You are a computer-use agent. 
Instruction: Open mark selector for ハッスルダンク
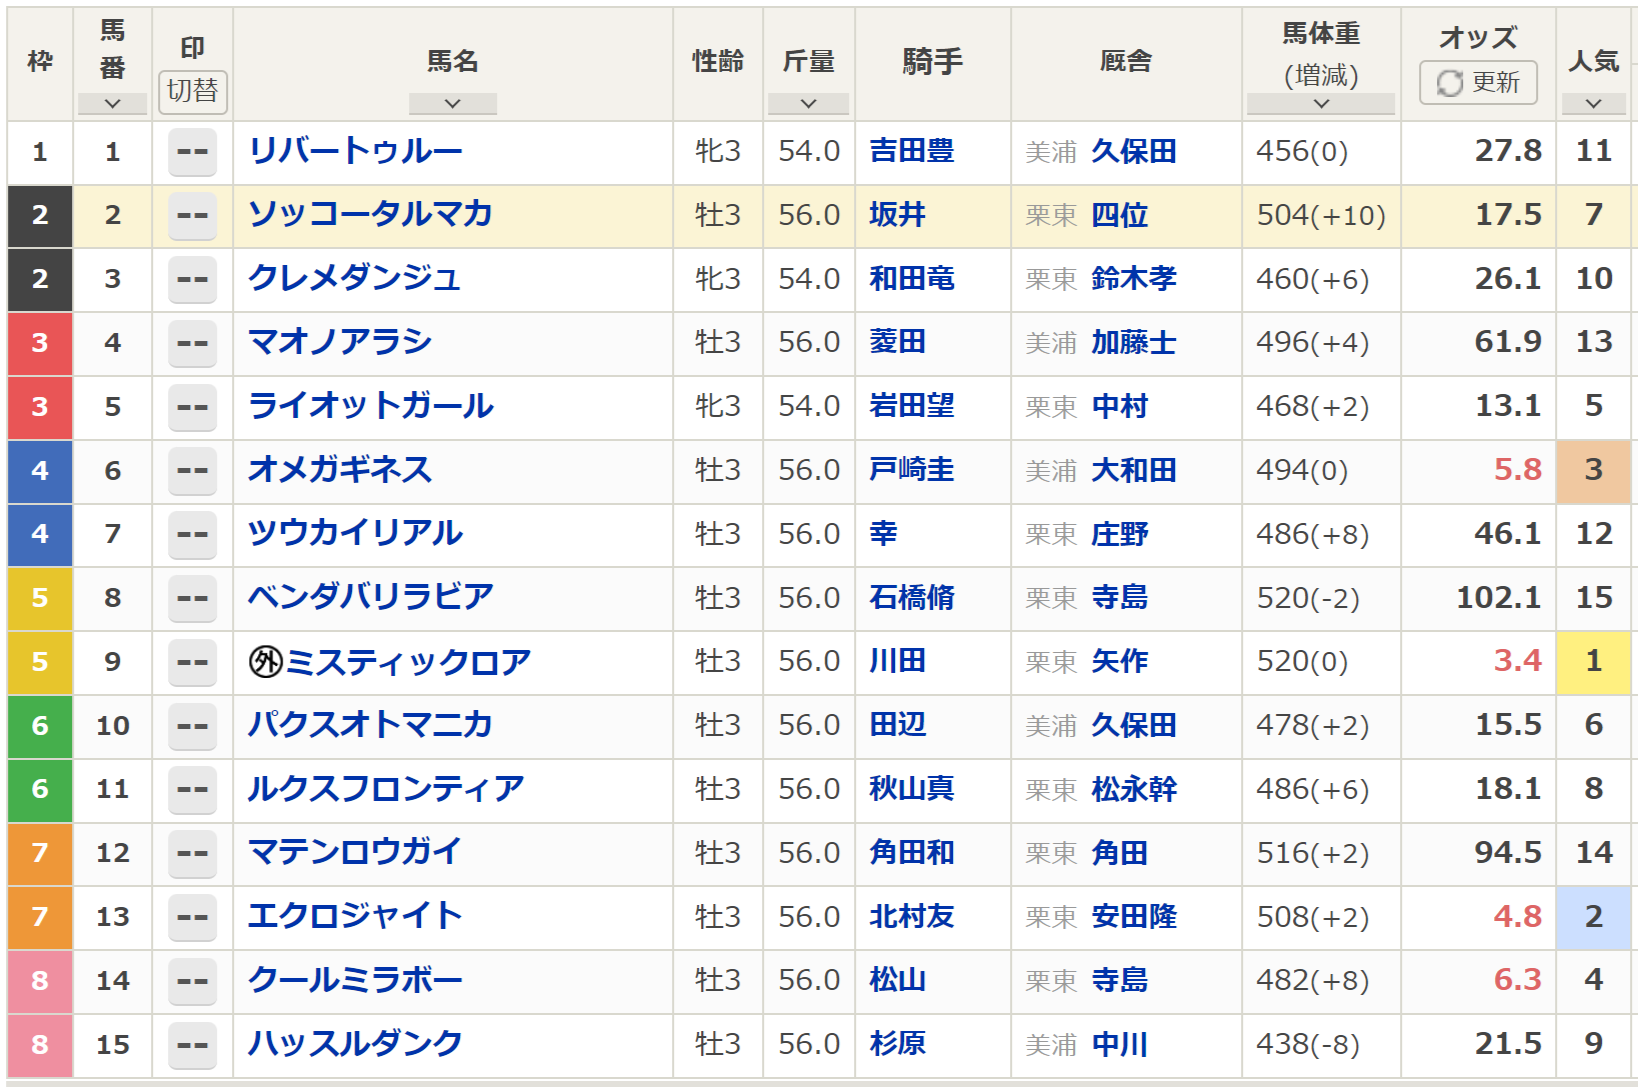[x=192, y=1046]
